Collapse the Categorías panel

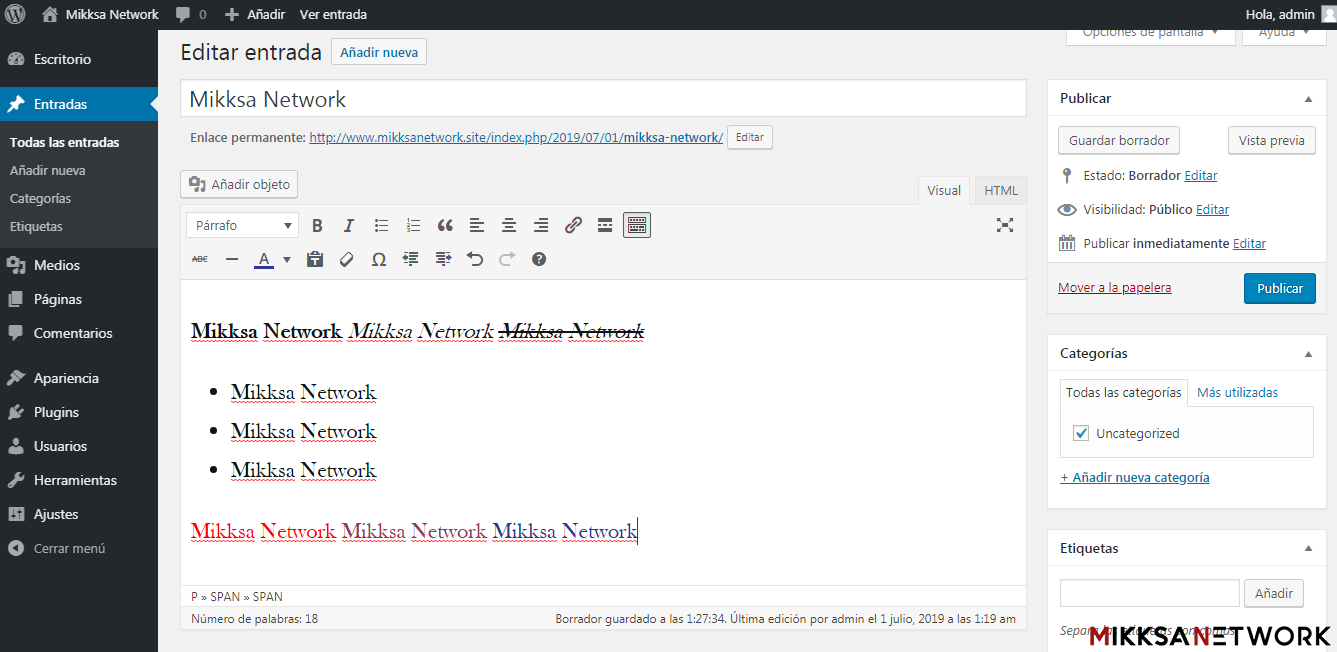pos(1308,354)
